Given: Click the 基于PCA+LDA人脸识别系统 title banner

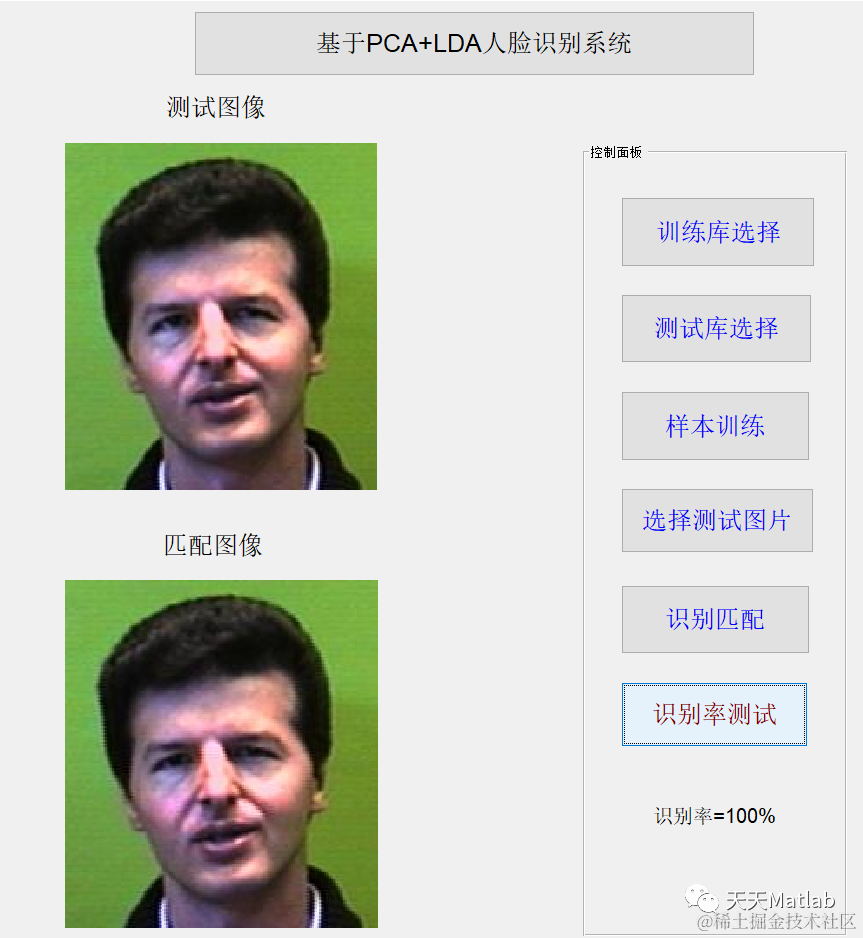Looking at the screenshot, I should (x=474, y=44).
